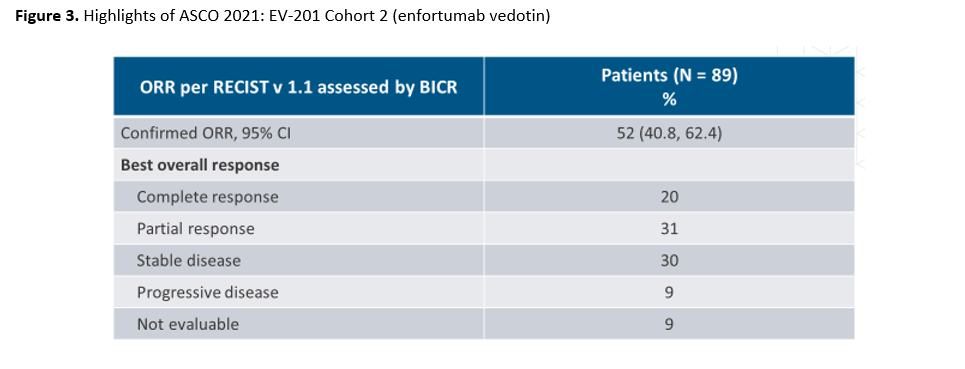965x369 pixels.
Task: Select the Not evaluable row label
Action: (x=188, y=324)
